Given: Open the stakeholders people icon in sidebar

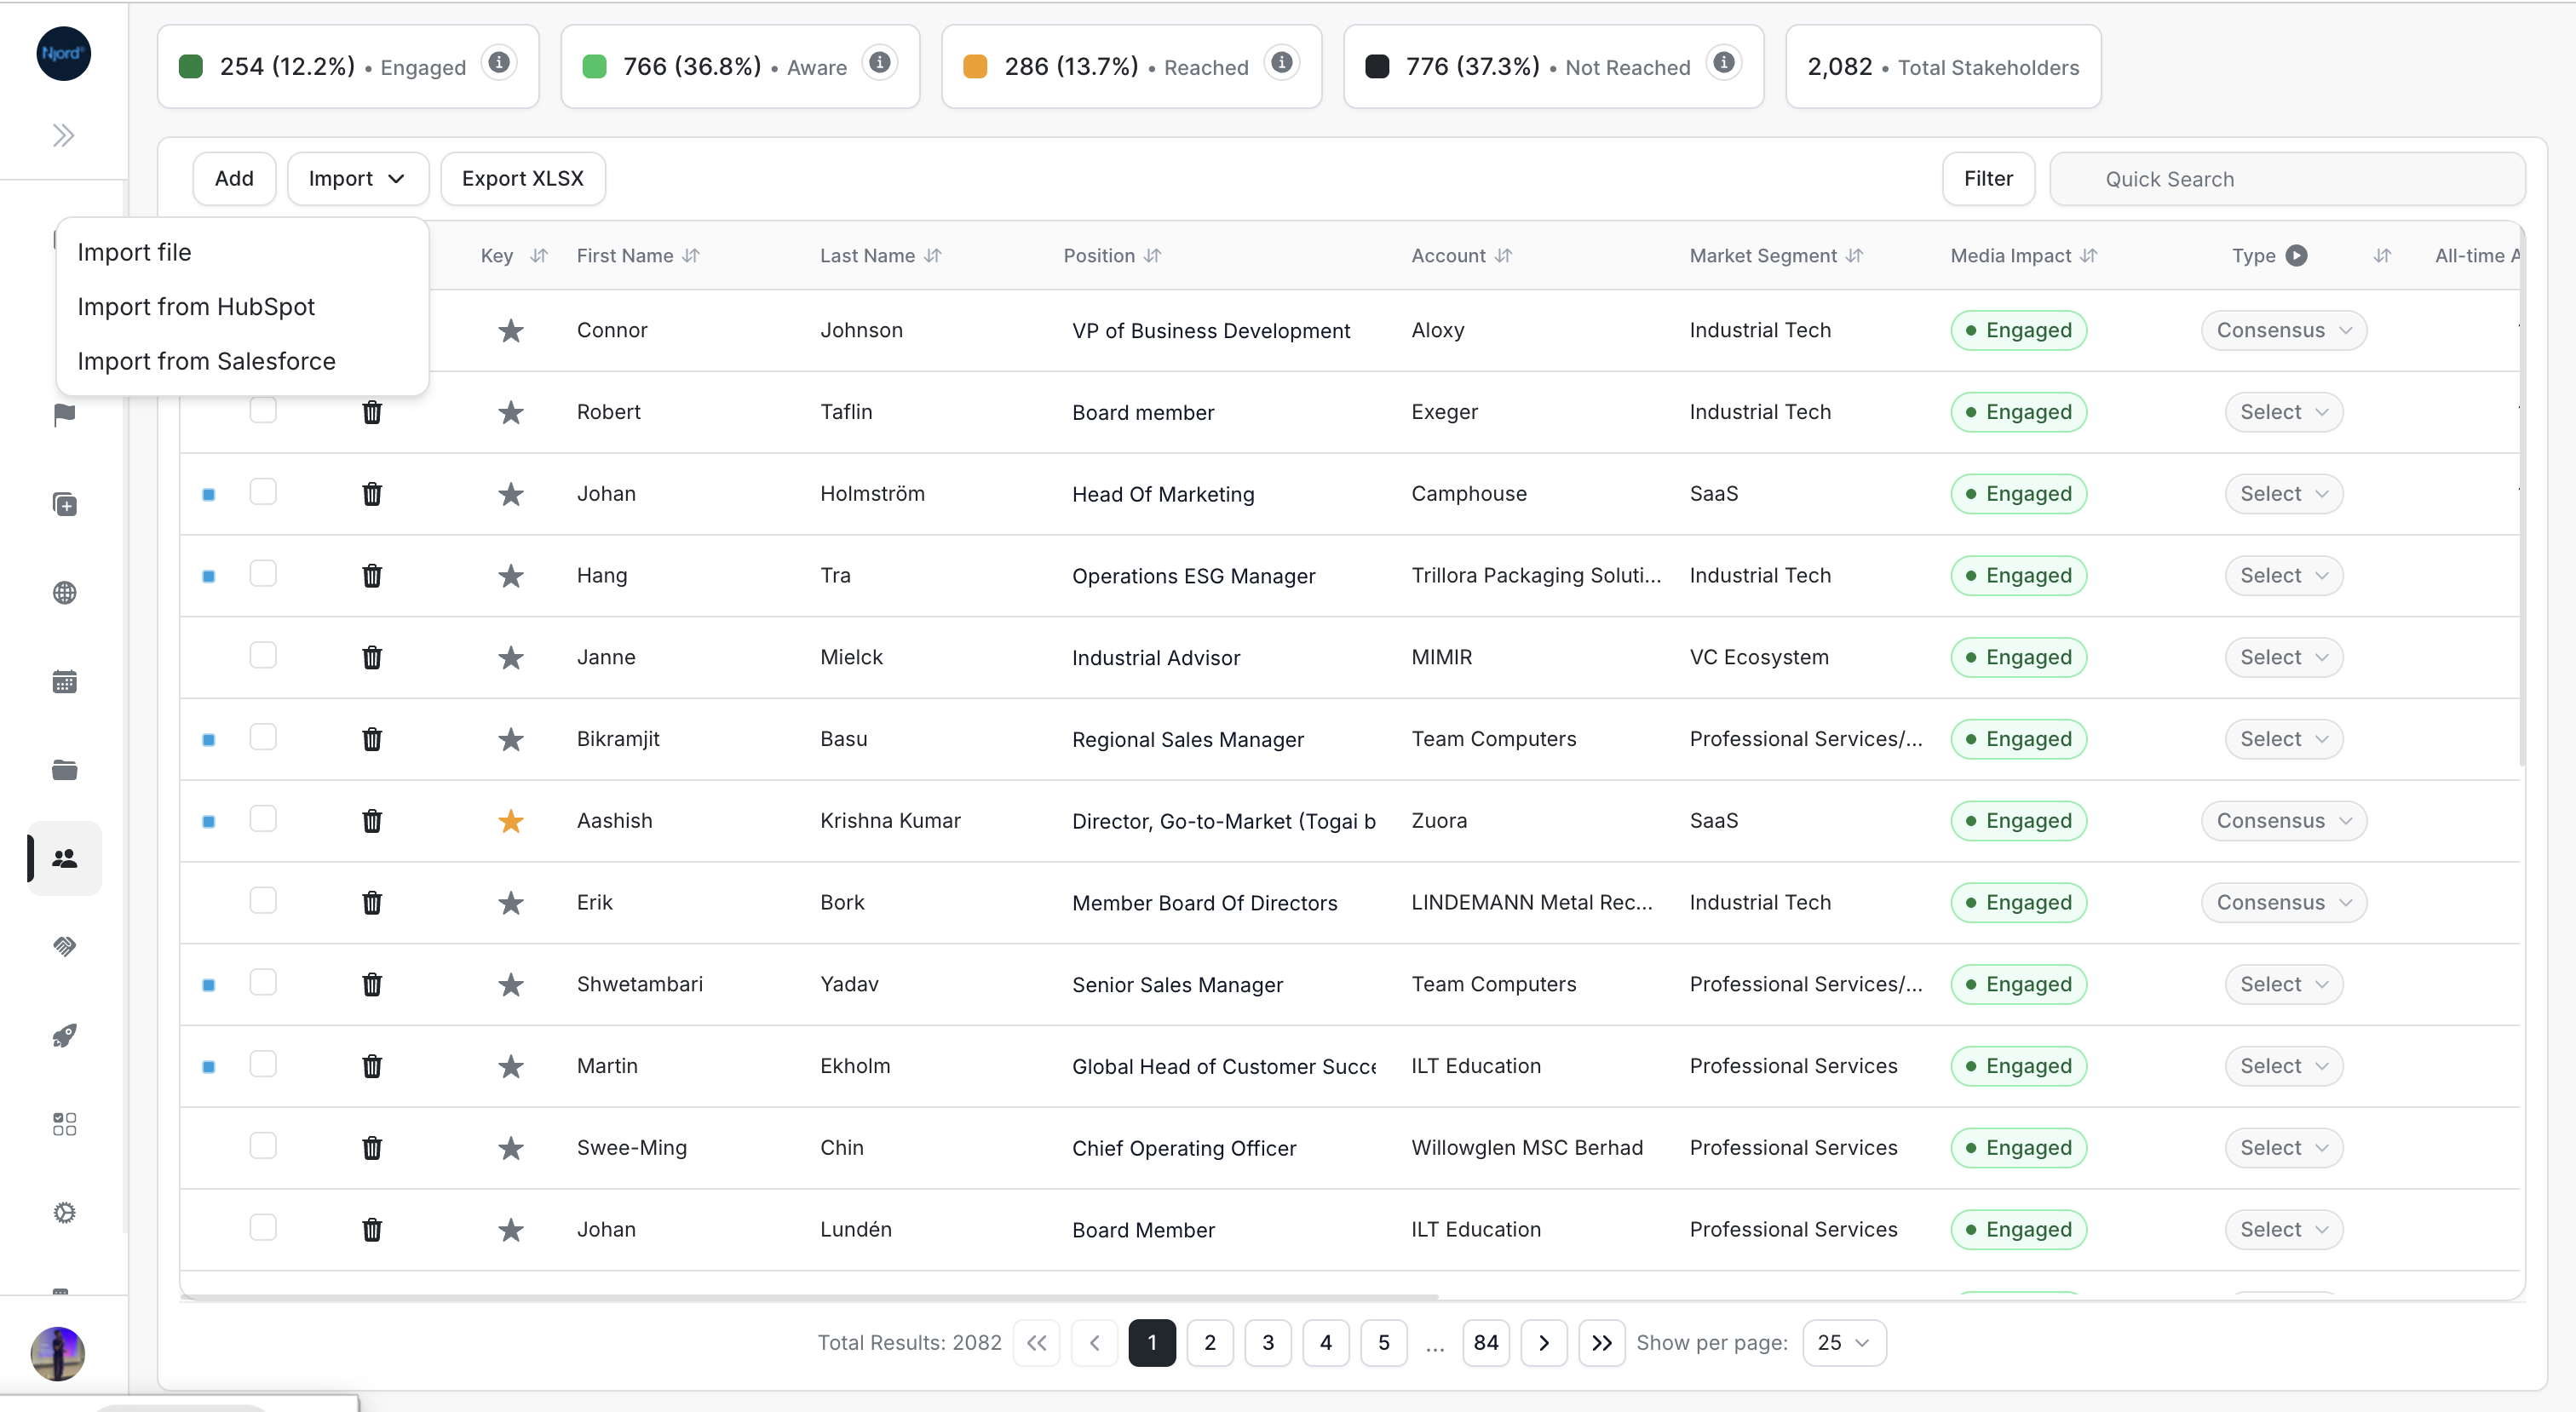Looking at the screenshot, I should (x=64, y=858).
